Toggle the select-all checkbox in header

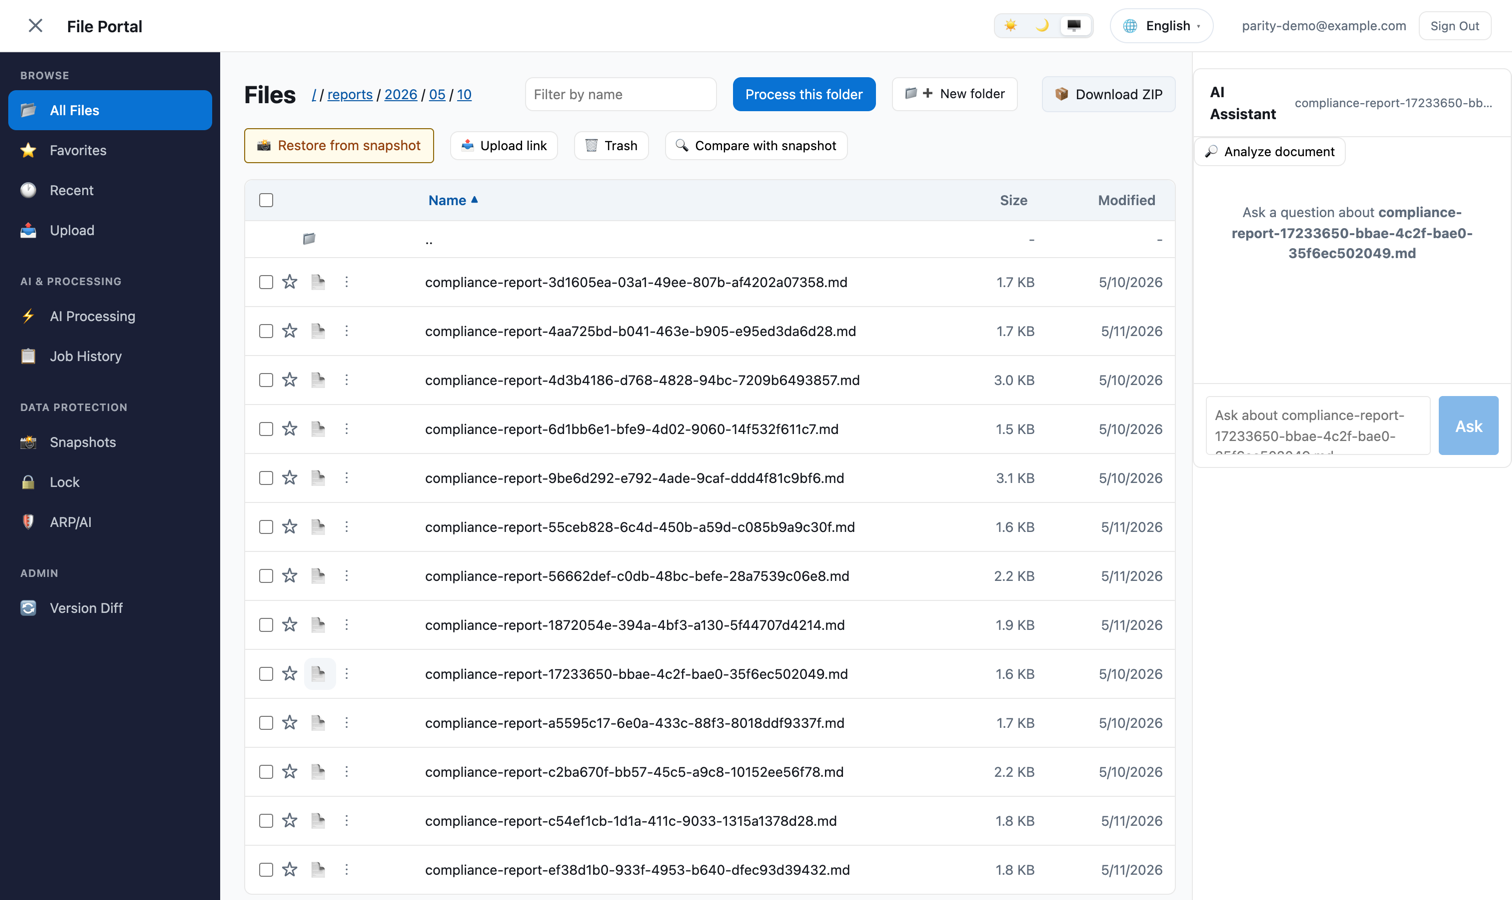[x=266, y=200]
